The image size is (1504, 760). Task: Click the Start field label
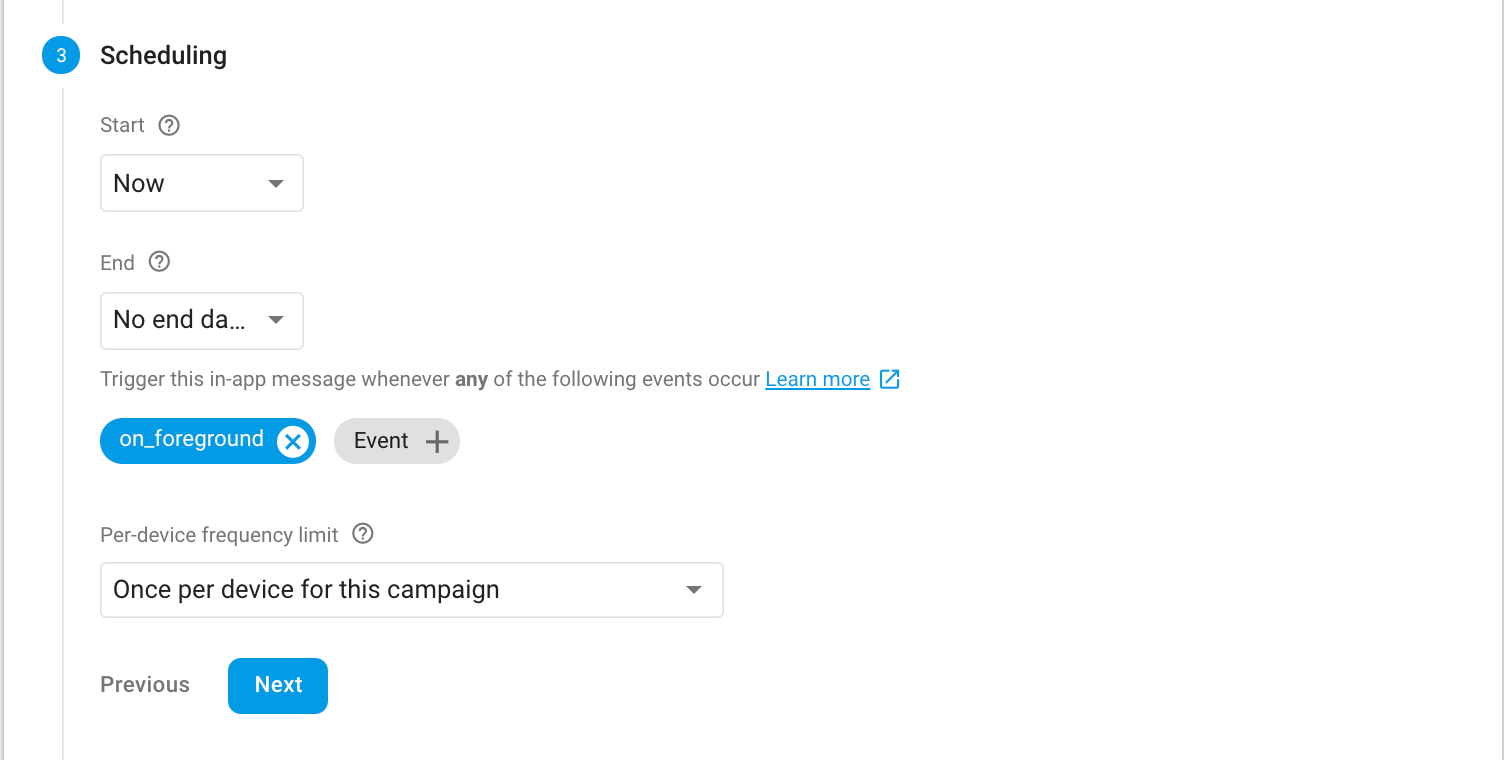[122, 125]
